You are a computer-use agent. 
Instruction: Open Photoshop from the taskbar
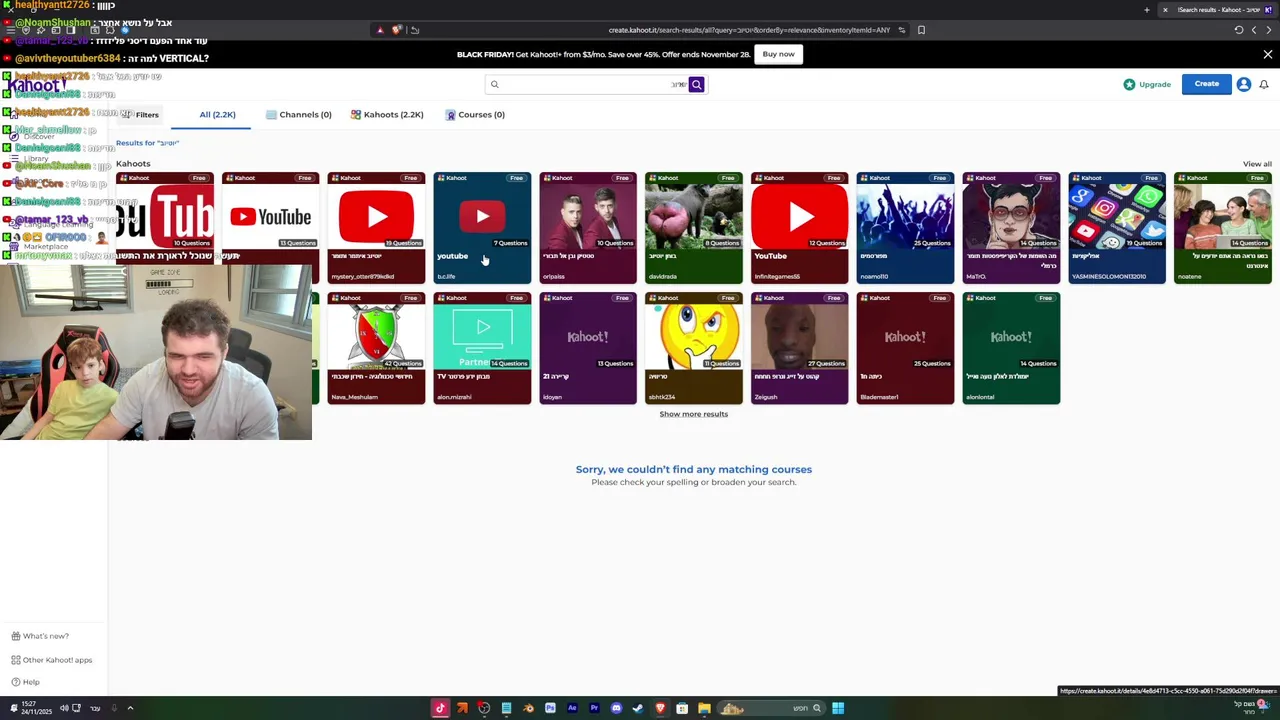pos(550,708)
